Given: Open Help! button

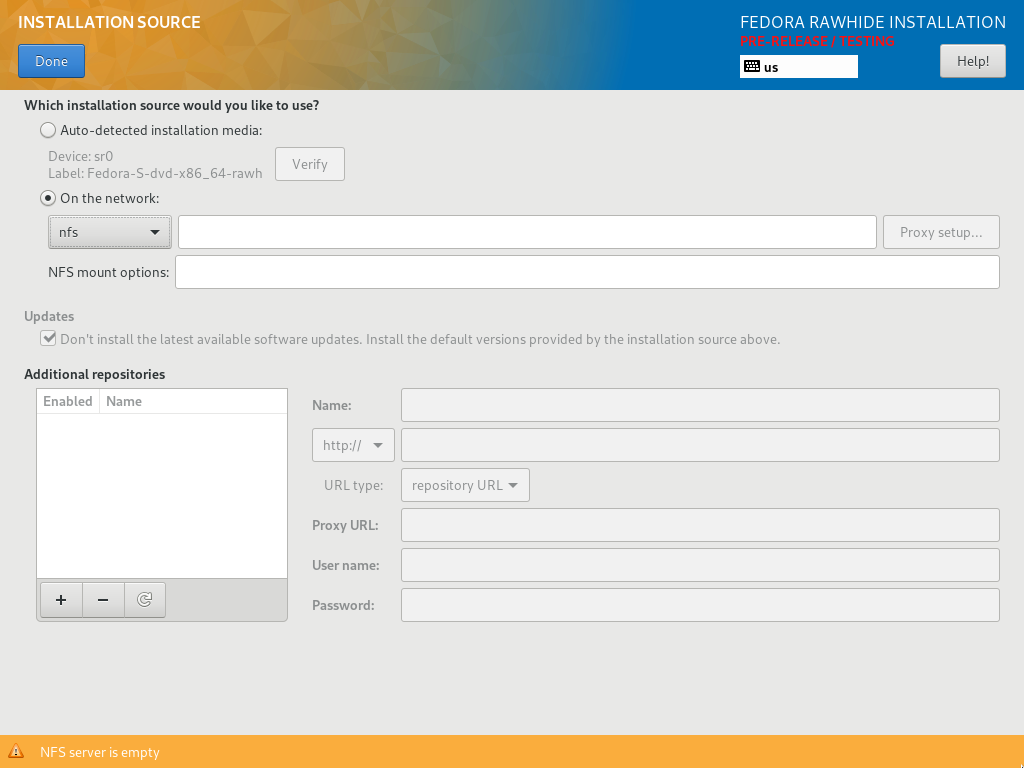Looking at the screenshot, I should (x=972, y=61).
